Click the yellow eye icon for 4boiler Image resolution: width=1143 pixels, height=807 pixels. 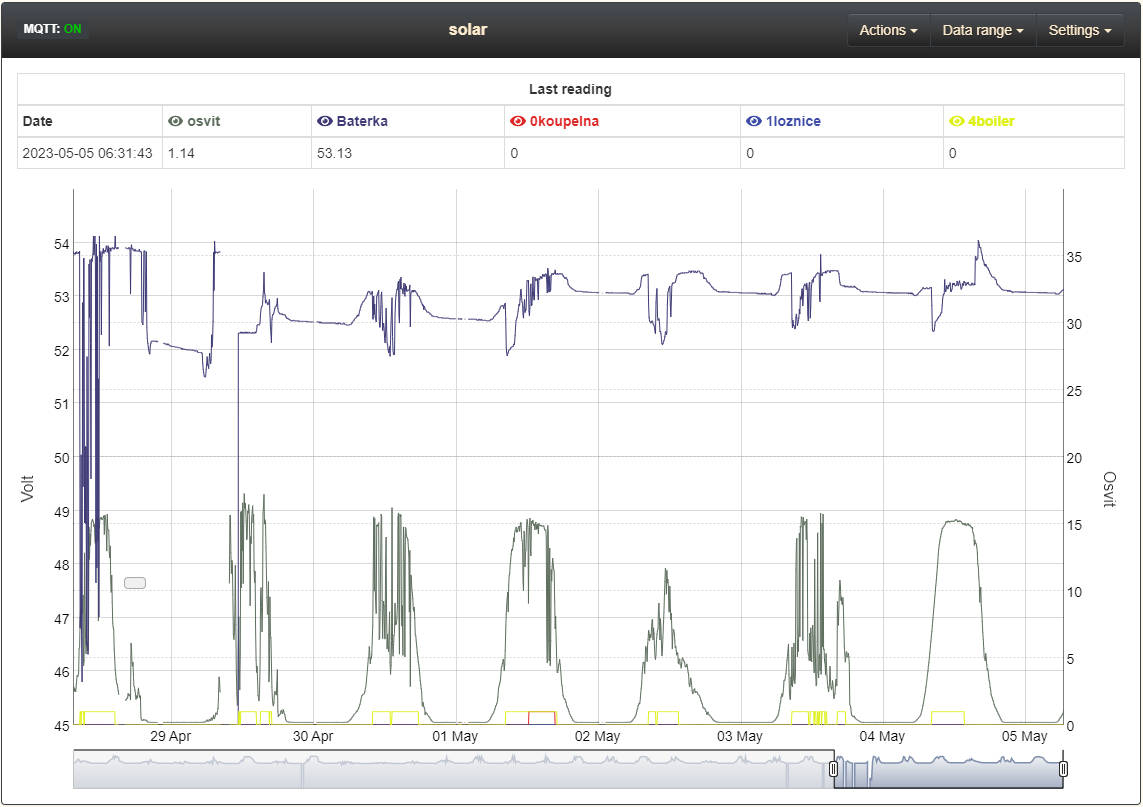[956, 121]
